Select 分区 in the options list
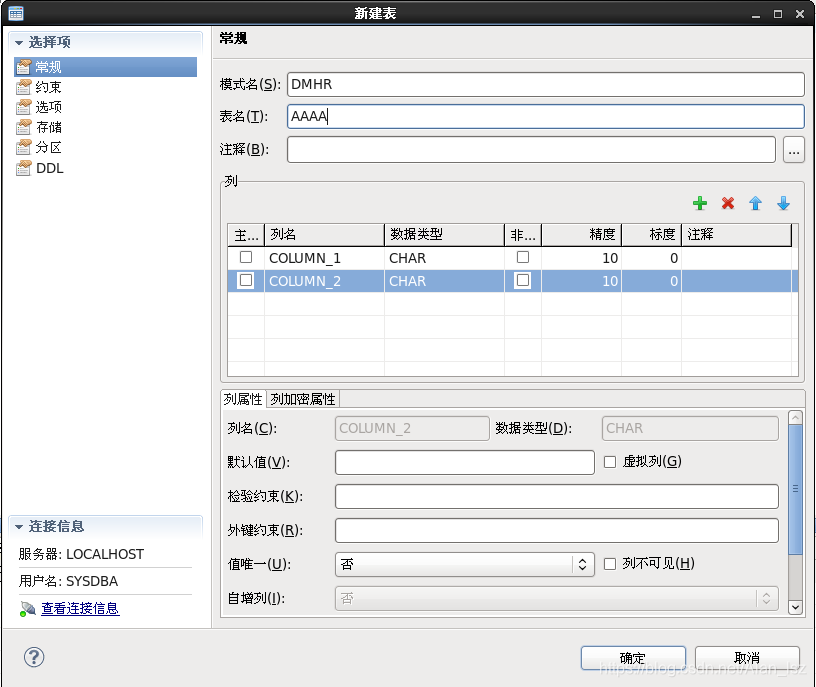Screen dimensions: 816x687 48,147
